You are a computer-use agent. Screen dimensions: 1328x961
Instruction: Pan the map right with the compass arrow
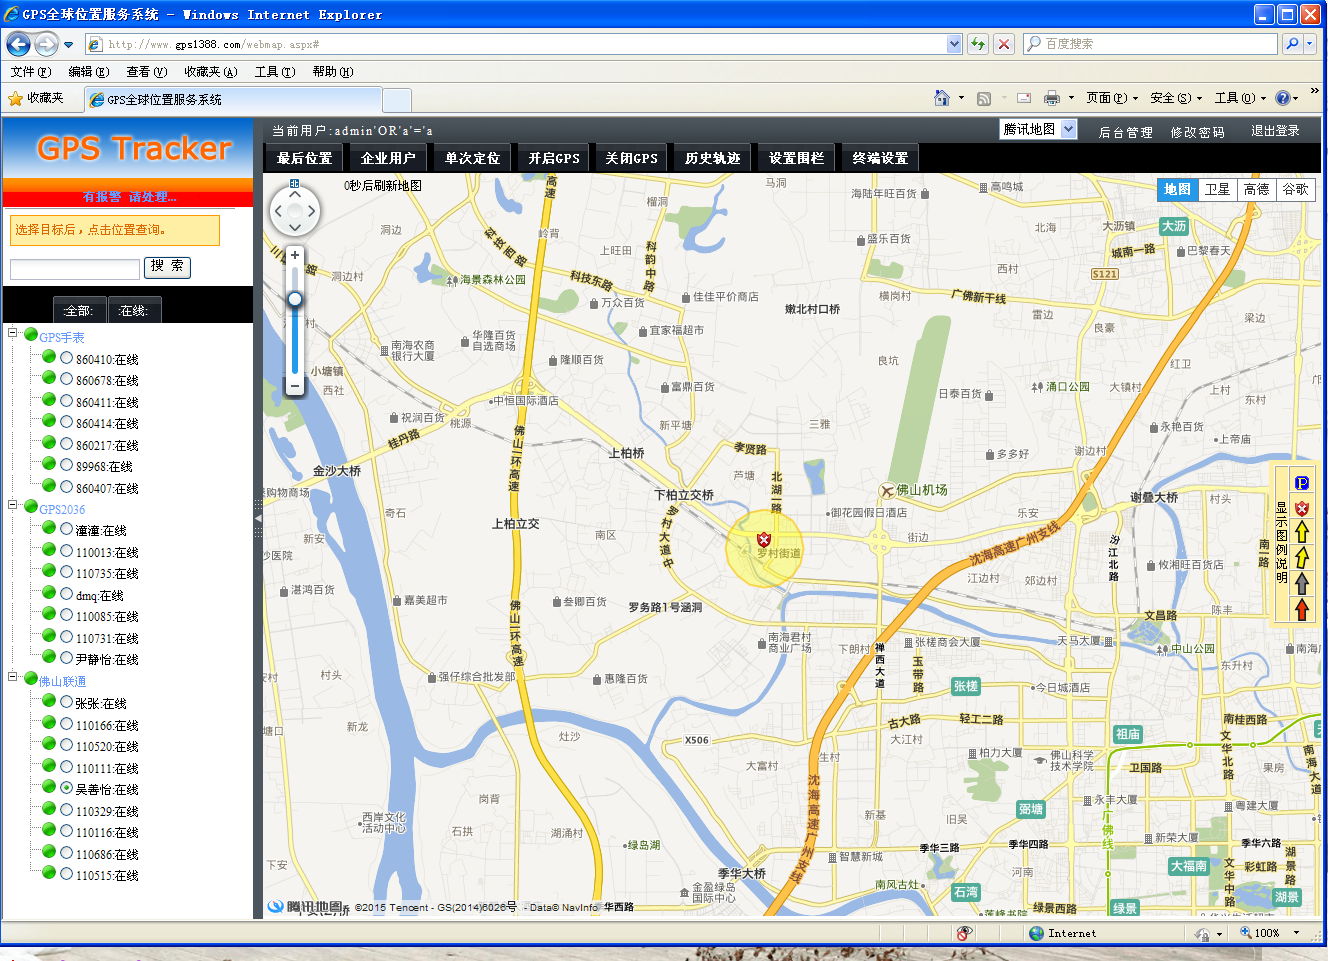coord(312,211)
